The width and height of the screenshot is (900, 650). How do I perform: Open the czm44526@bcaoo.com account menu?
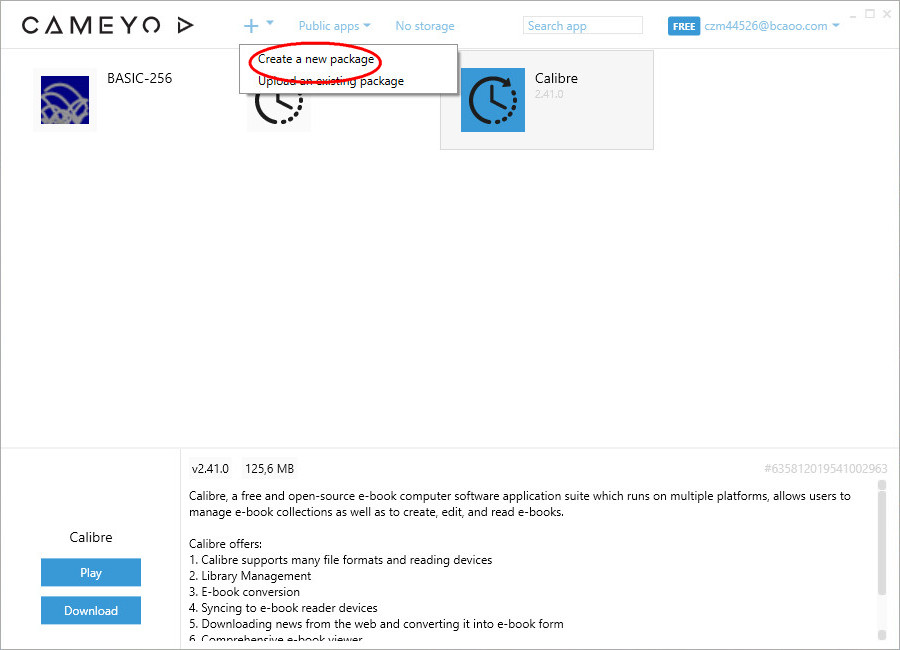(x=771, y=26)
